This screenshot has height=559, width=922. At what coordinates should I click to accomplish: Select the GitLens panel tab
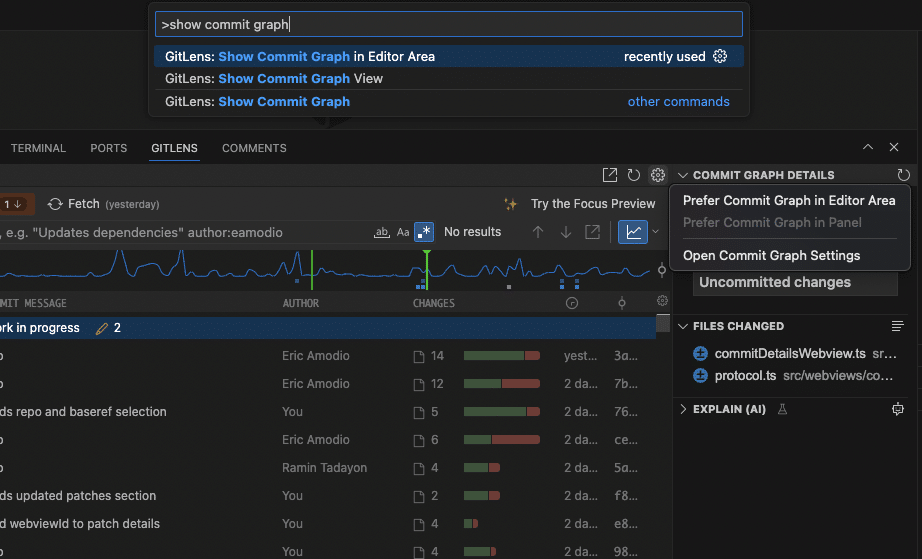(x=174, y=148)
